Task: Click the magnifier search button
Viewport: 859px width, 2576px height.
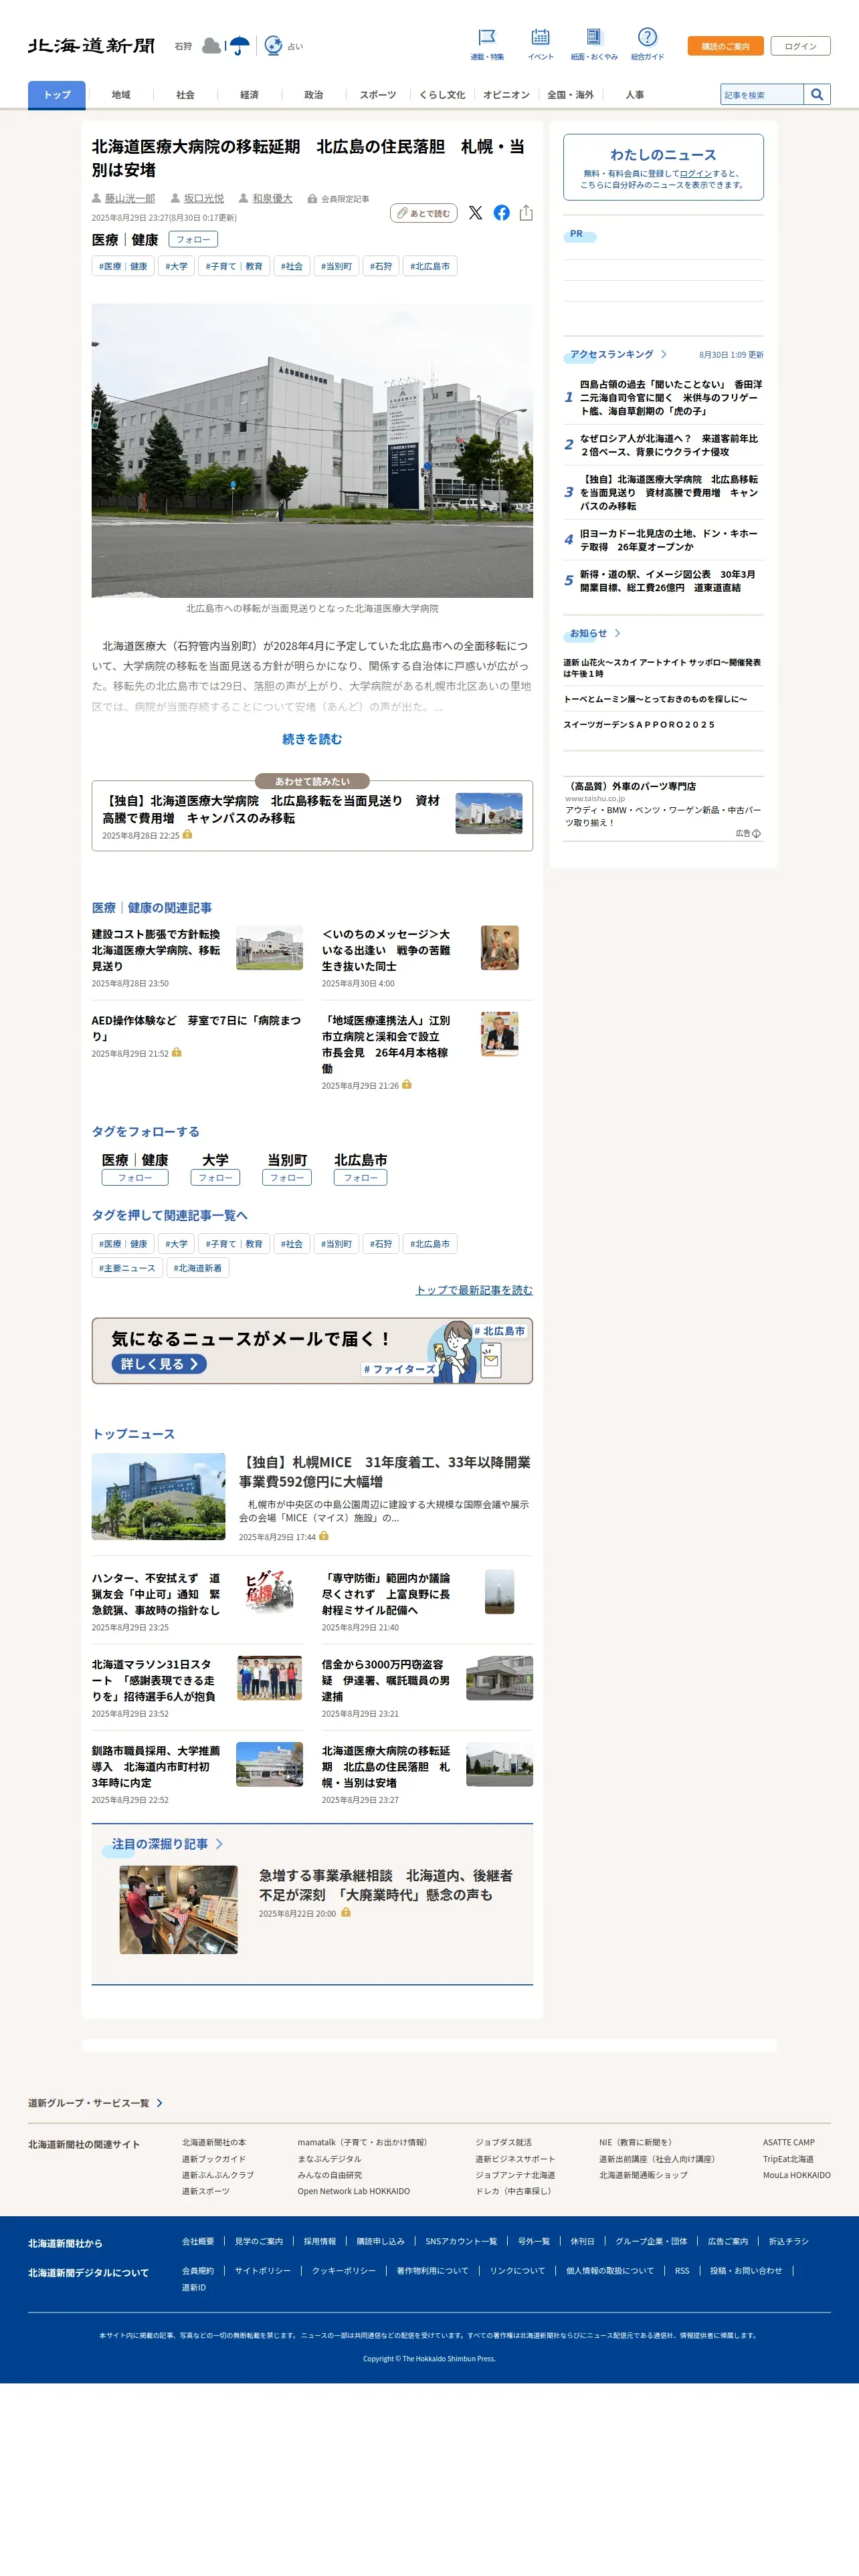Action: tap(817, 95)
